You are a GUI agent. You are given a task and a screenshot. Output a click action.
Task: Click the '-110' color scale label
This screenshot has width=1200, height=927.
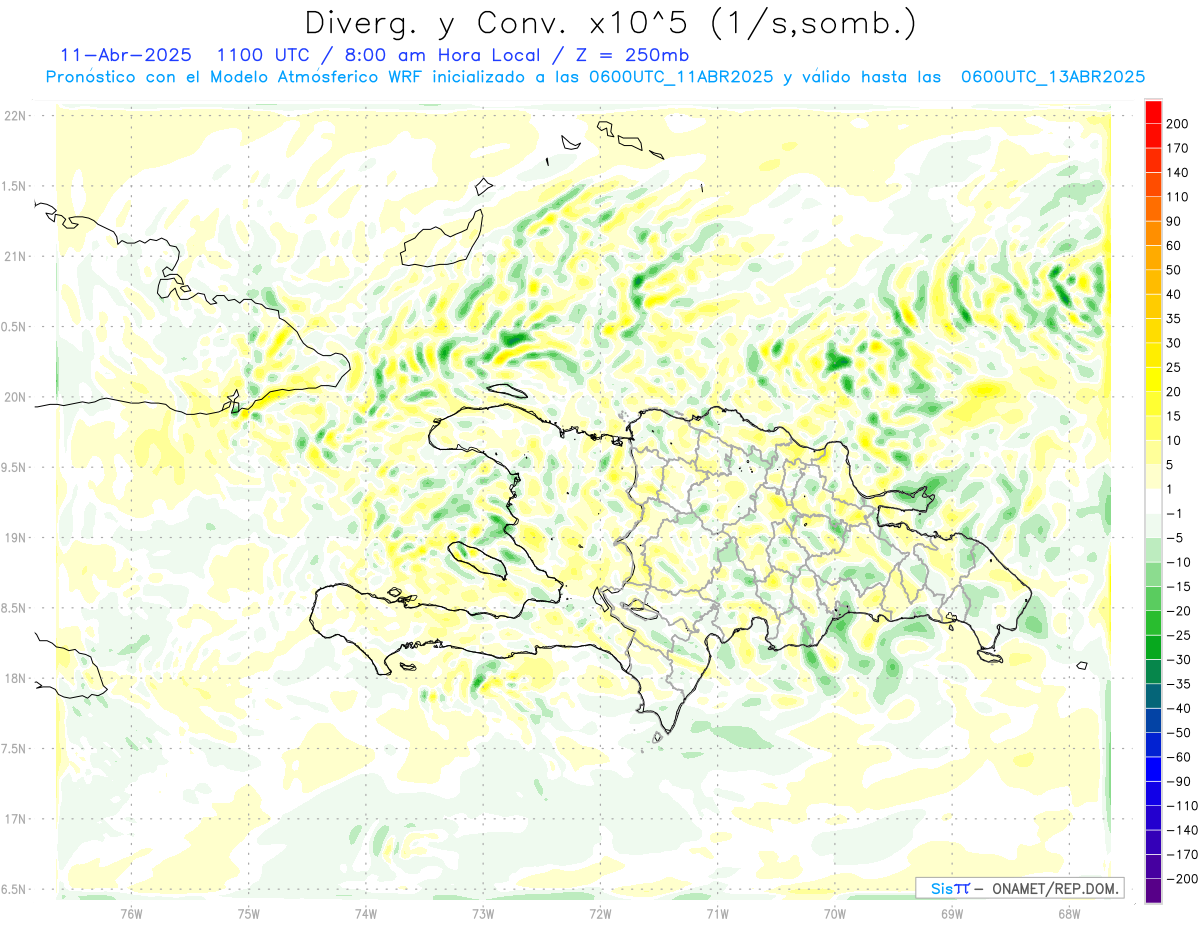[1181, 805]
